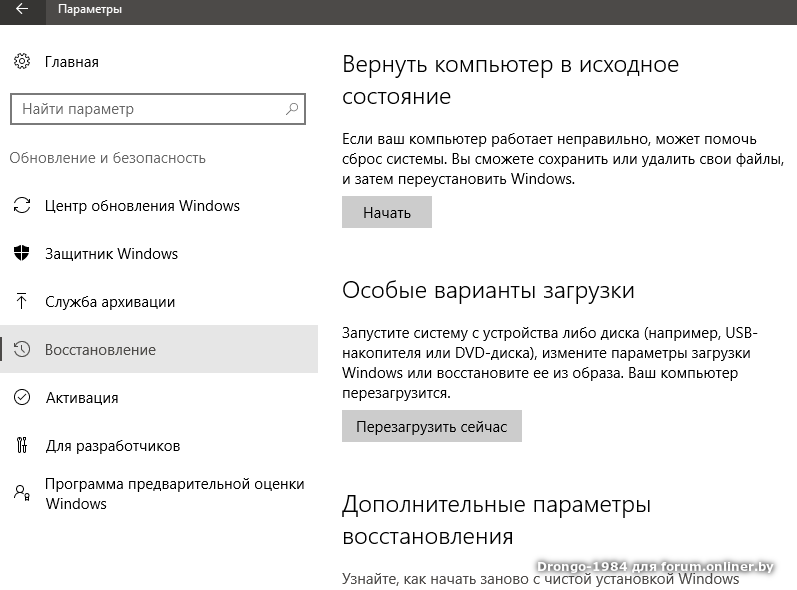The width and height of the screenshot is (797, 590).
Task: Select Защитник Windows in sidebar
Action: (111, 254)
